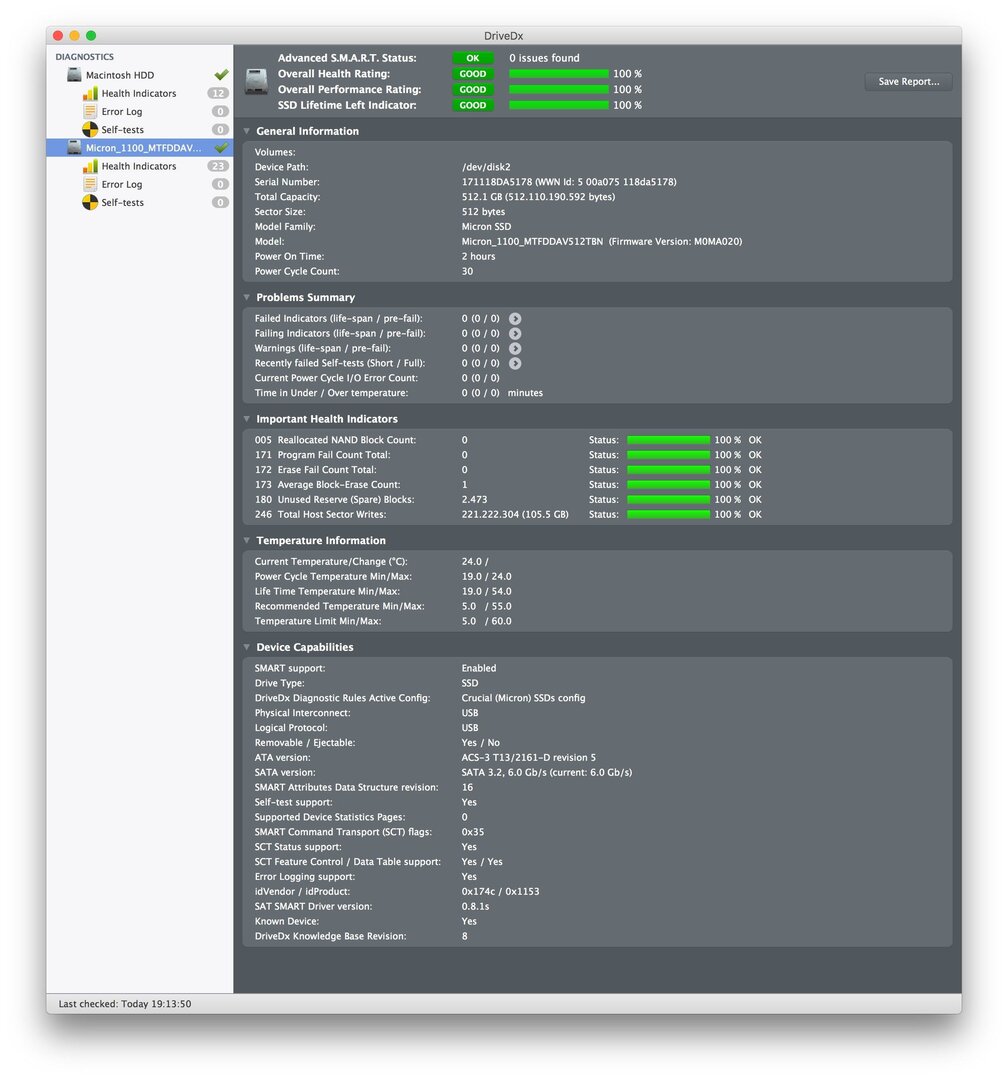Screen dimensions: 1008x1080
Task: Click the 'Last checked: Today 19:13:50' status
Action: click(x=125, y=1004)
